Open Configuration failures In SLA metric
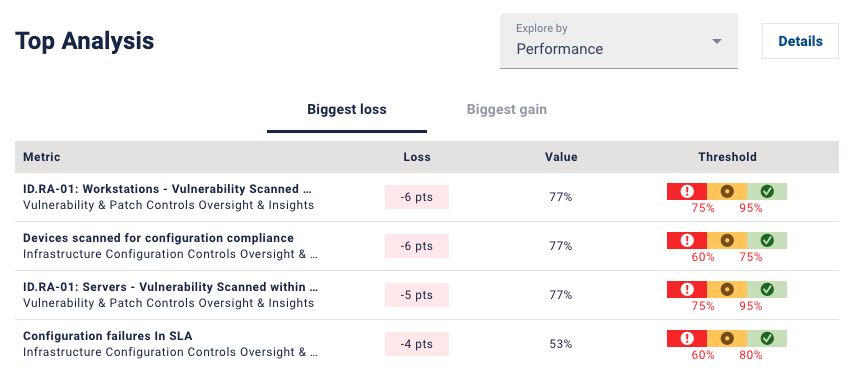 [108, 336]
